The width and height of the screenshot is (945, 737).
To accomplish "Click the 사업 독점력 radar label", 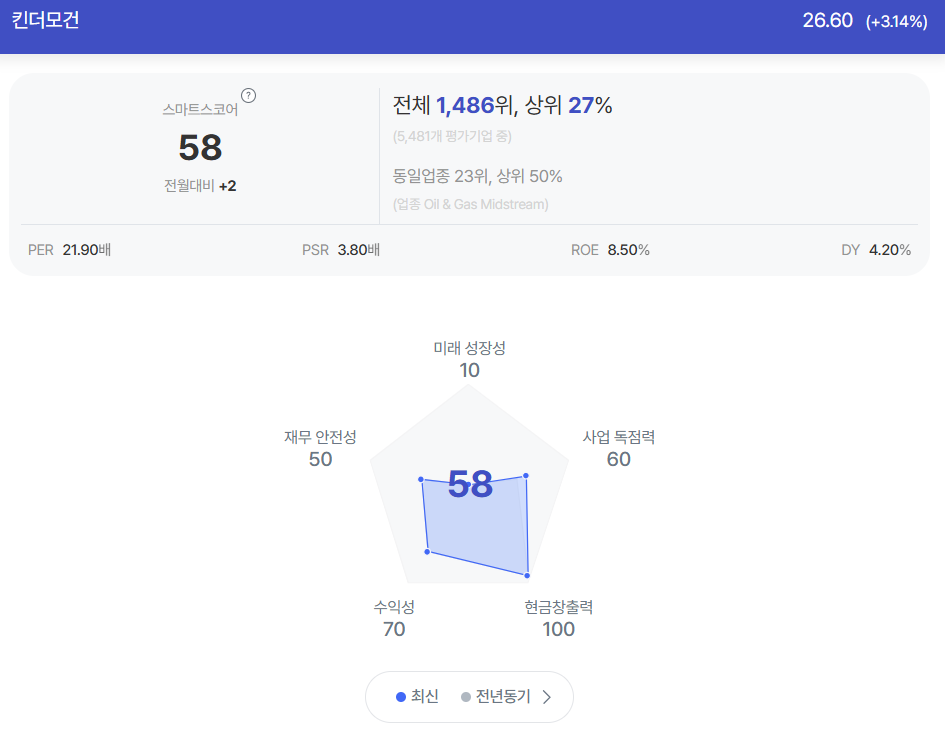I will click(619, 437).
